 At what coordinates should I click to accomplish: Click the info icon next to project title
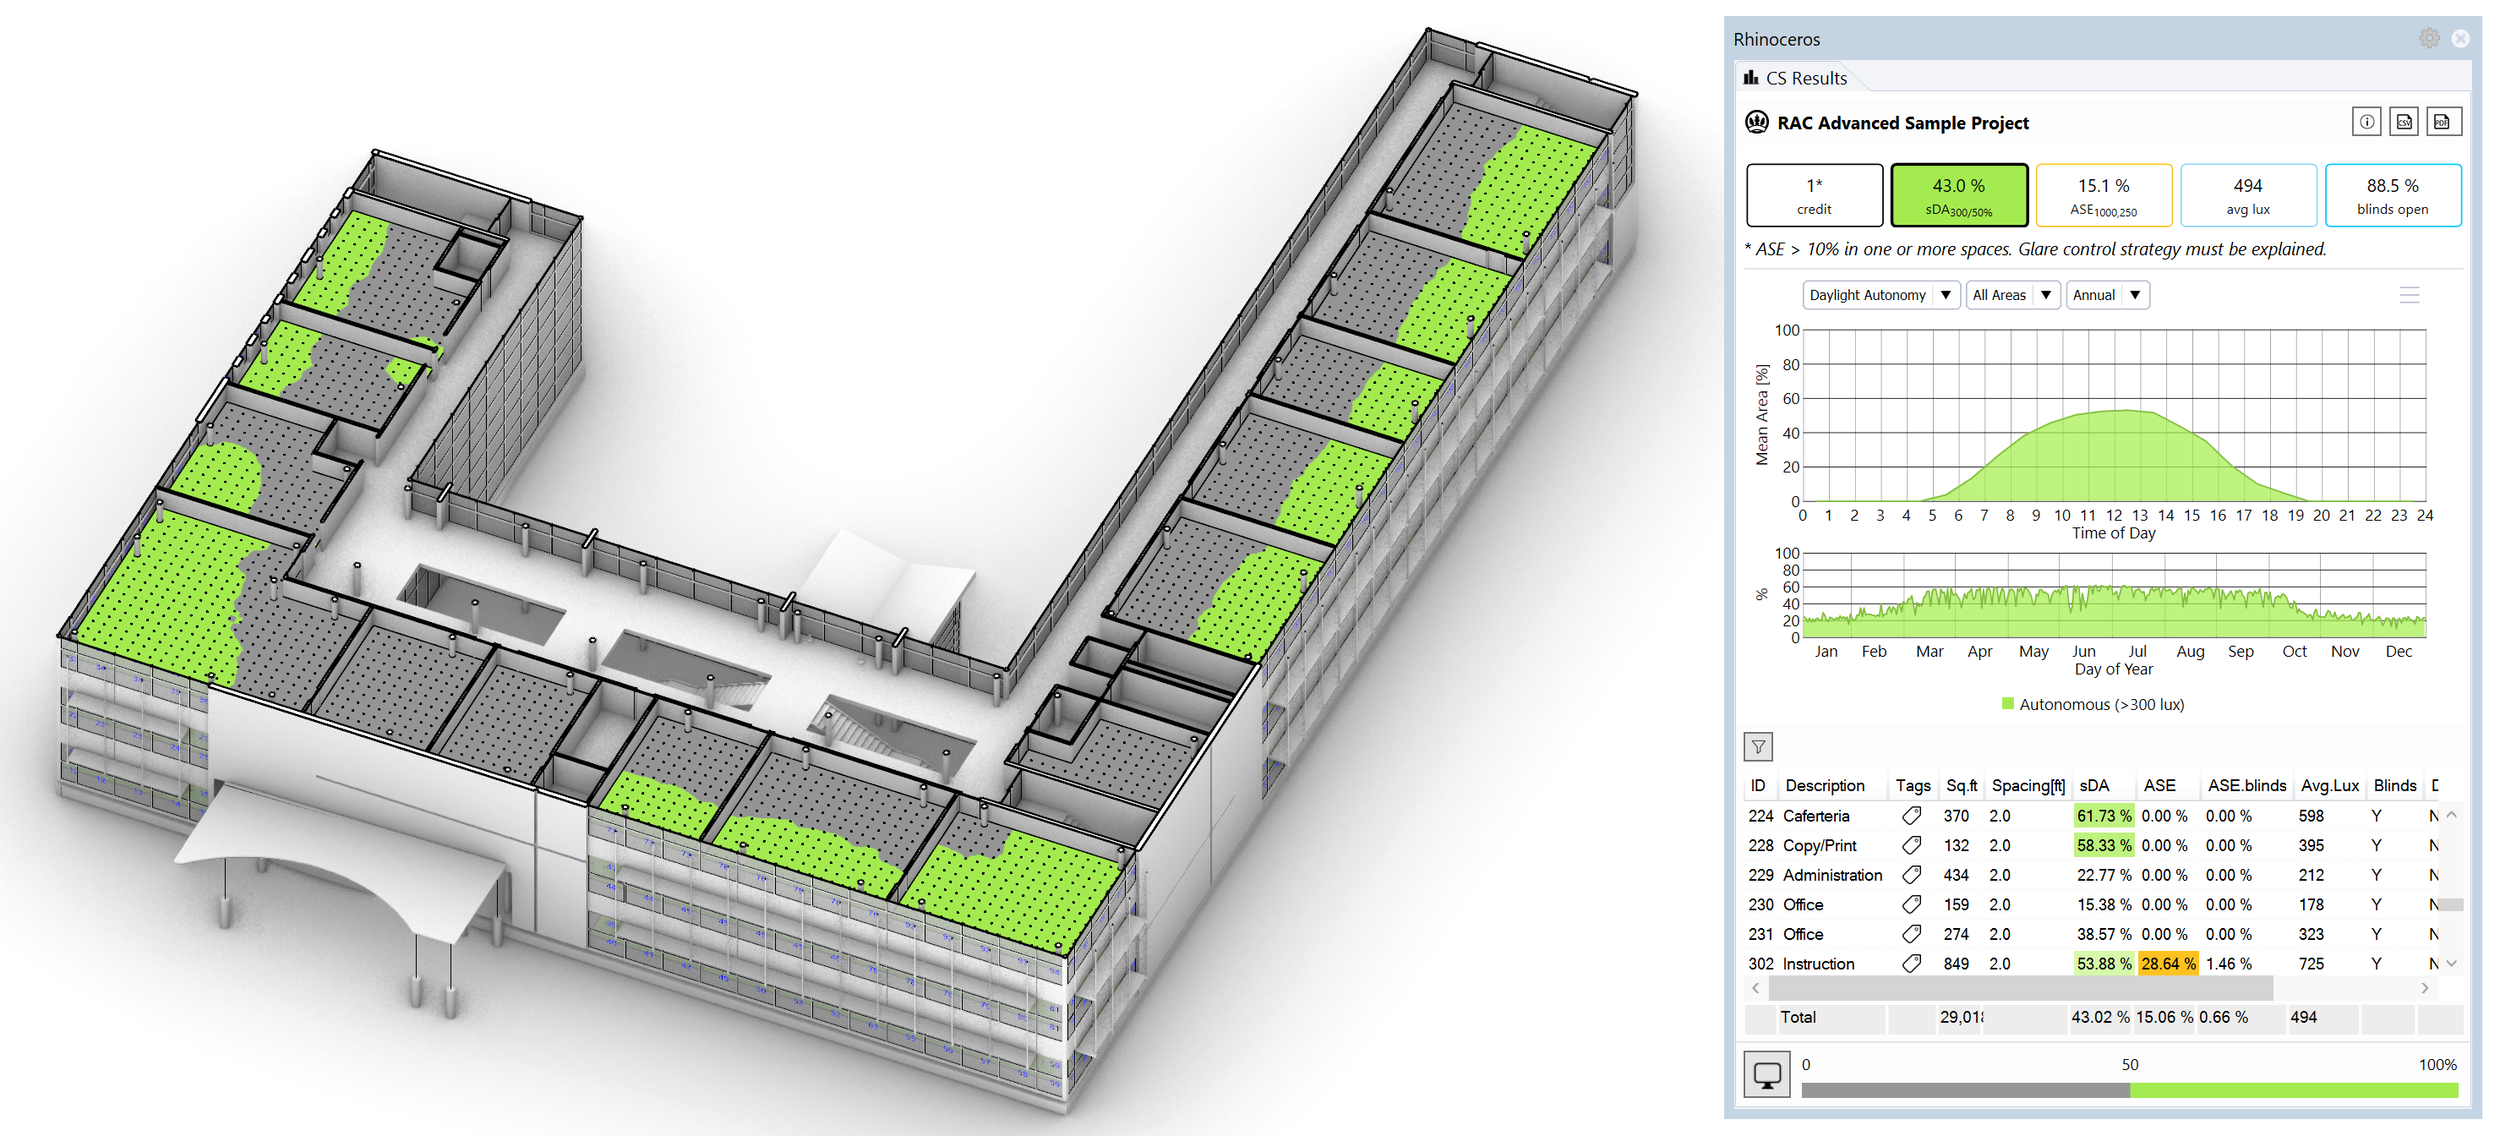pyautogui.click(x=2366, y=121)
